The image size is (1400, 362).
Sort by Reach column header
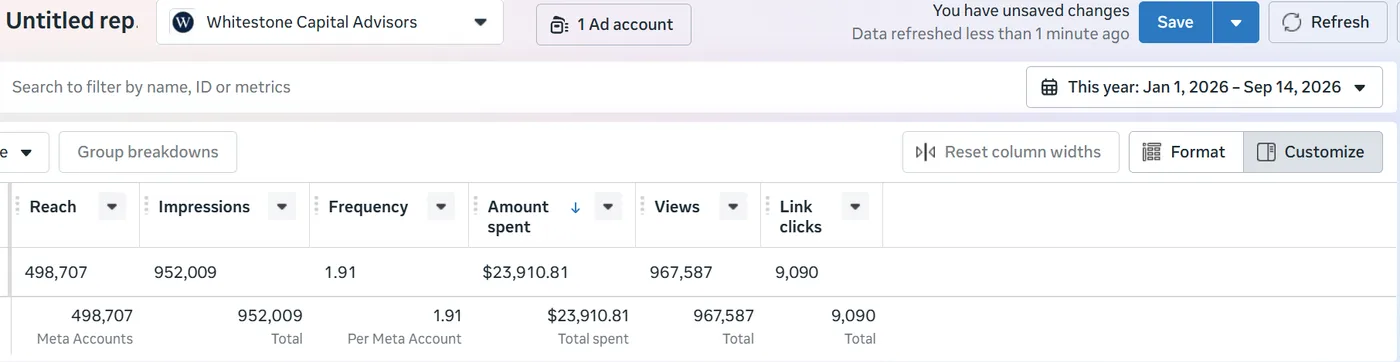pyautogui.click(x=53, y=207)
